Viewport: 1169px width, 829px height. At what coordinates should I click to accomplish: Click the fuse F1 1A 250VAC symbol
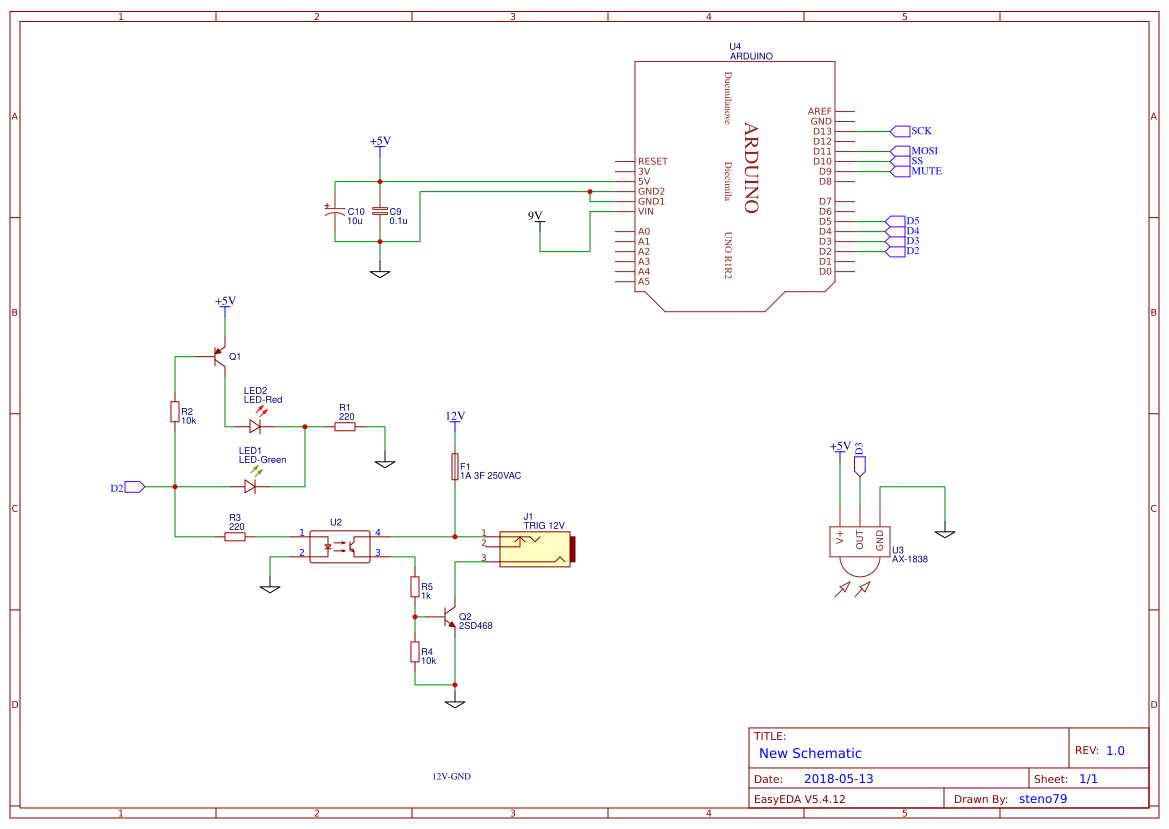pos(455,468)
